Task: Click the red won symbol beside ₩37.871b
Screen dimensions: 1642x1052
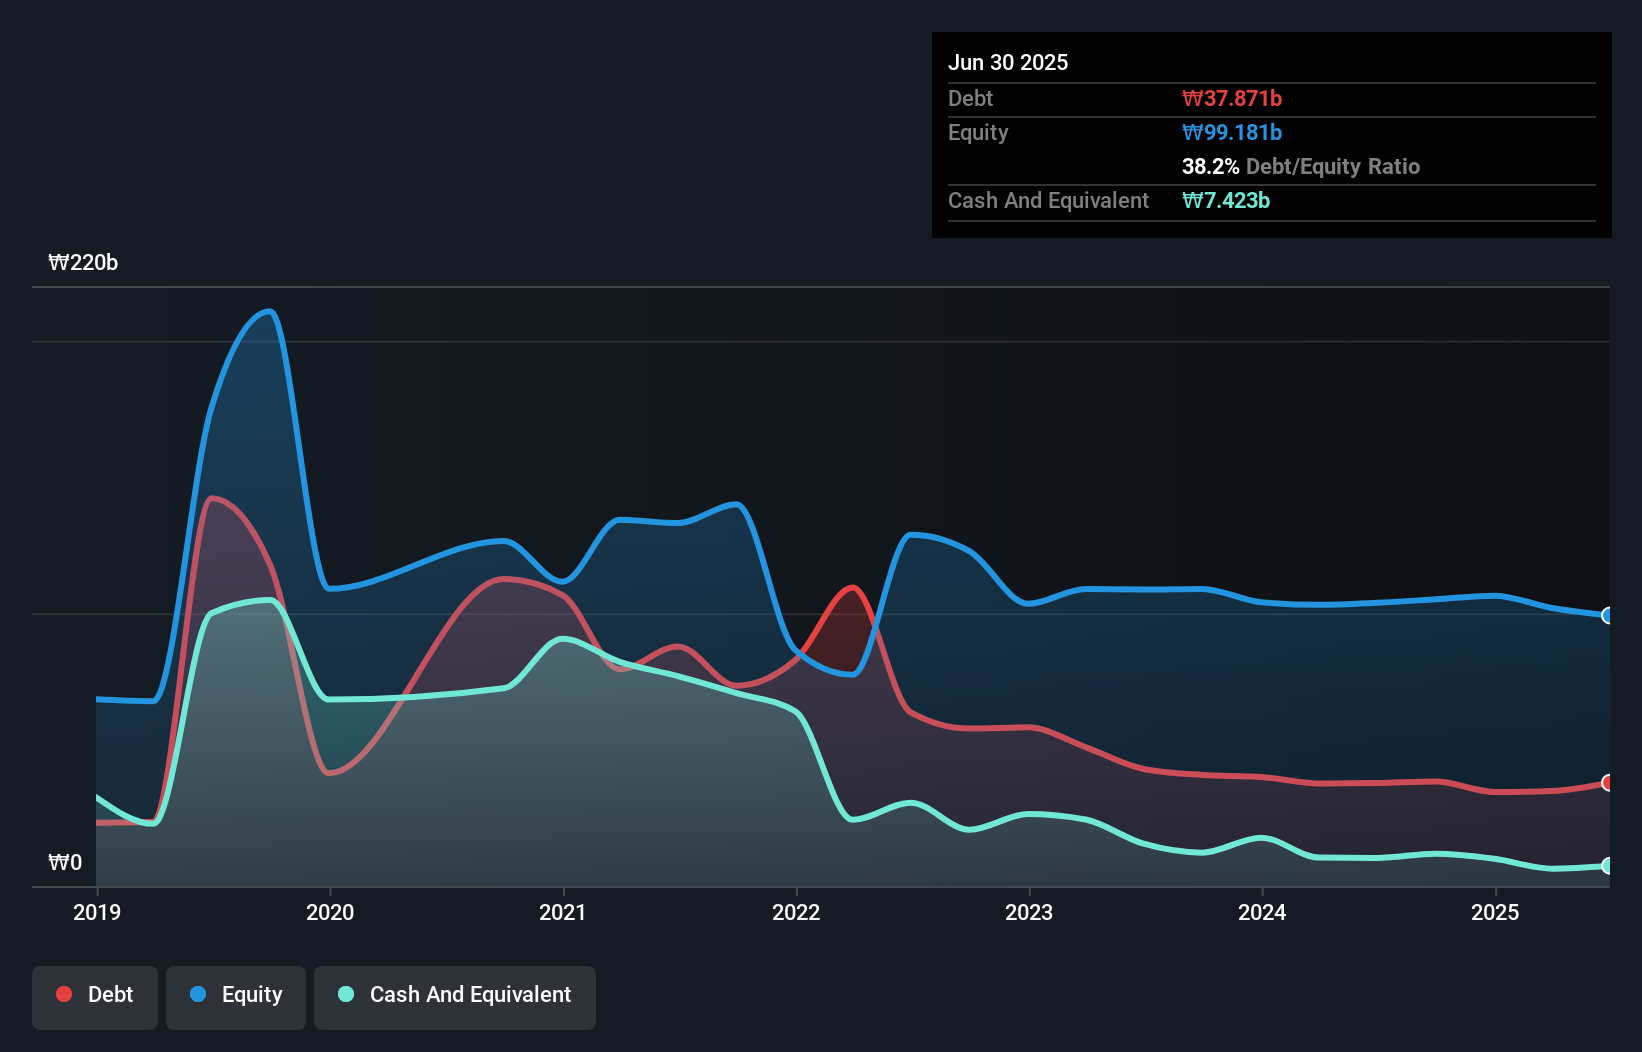Action: tap(1192, 98)
